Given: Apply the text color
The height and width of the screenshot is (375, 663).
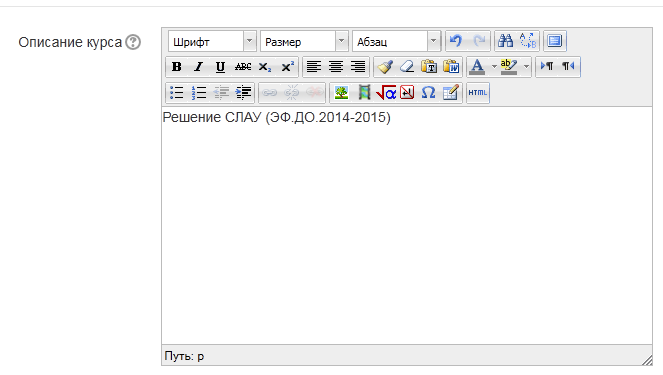Looking at the screenshot, I should (x=477, y=67).
